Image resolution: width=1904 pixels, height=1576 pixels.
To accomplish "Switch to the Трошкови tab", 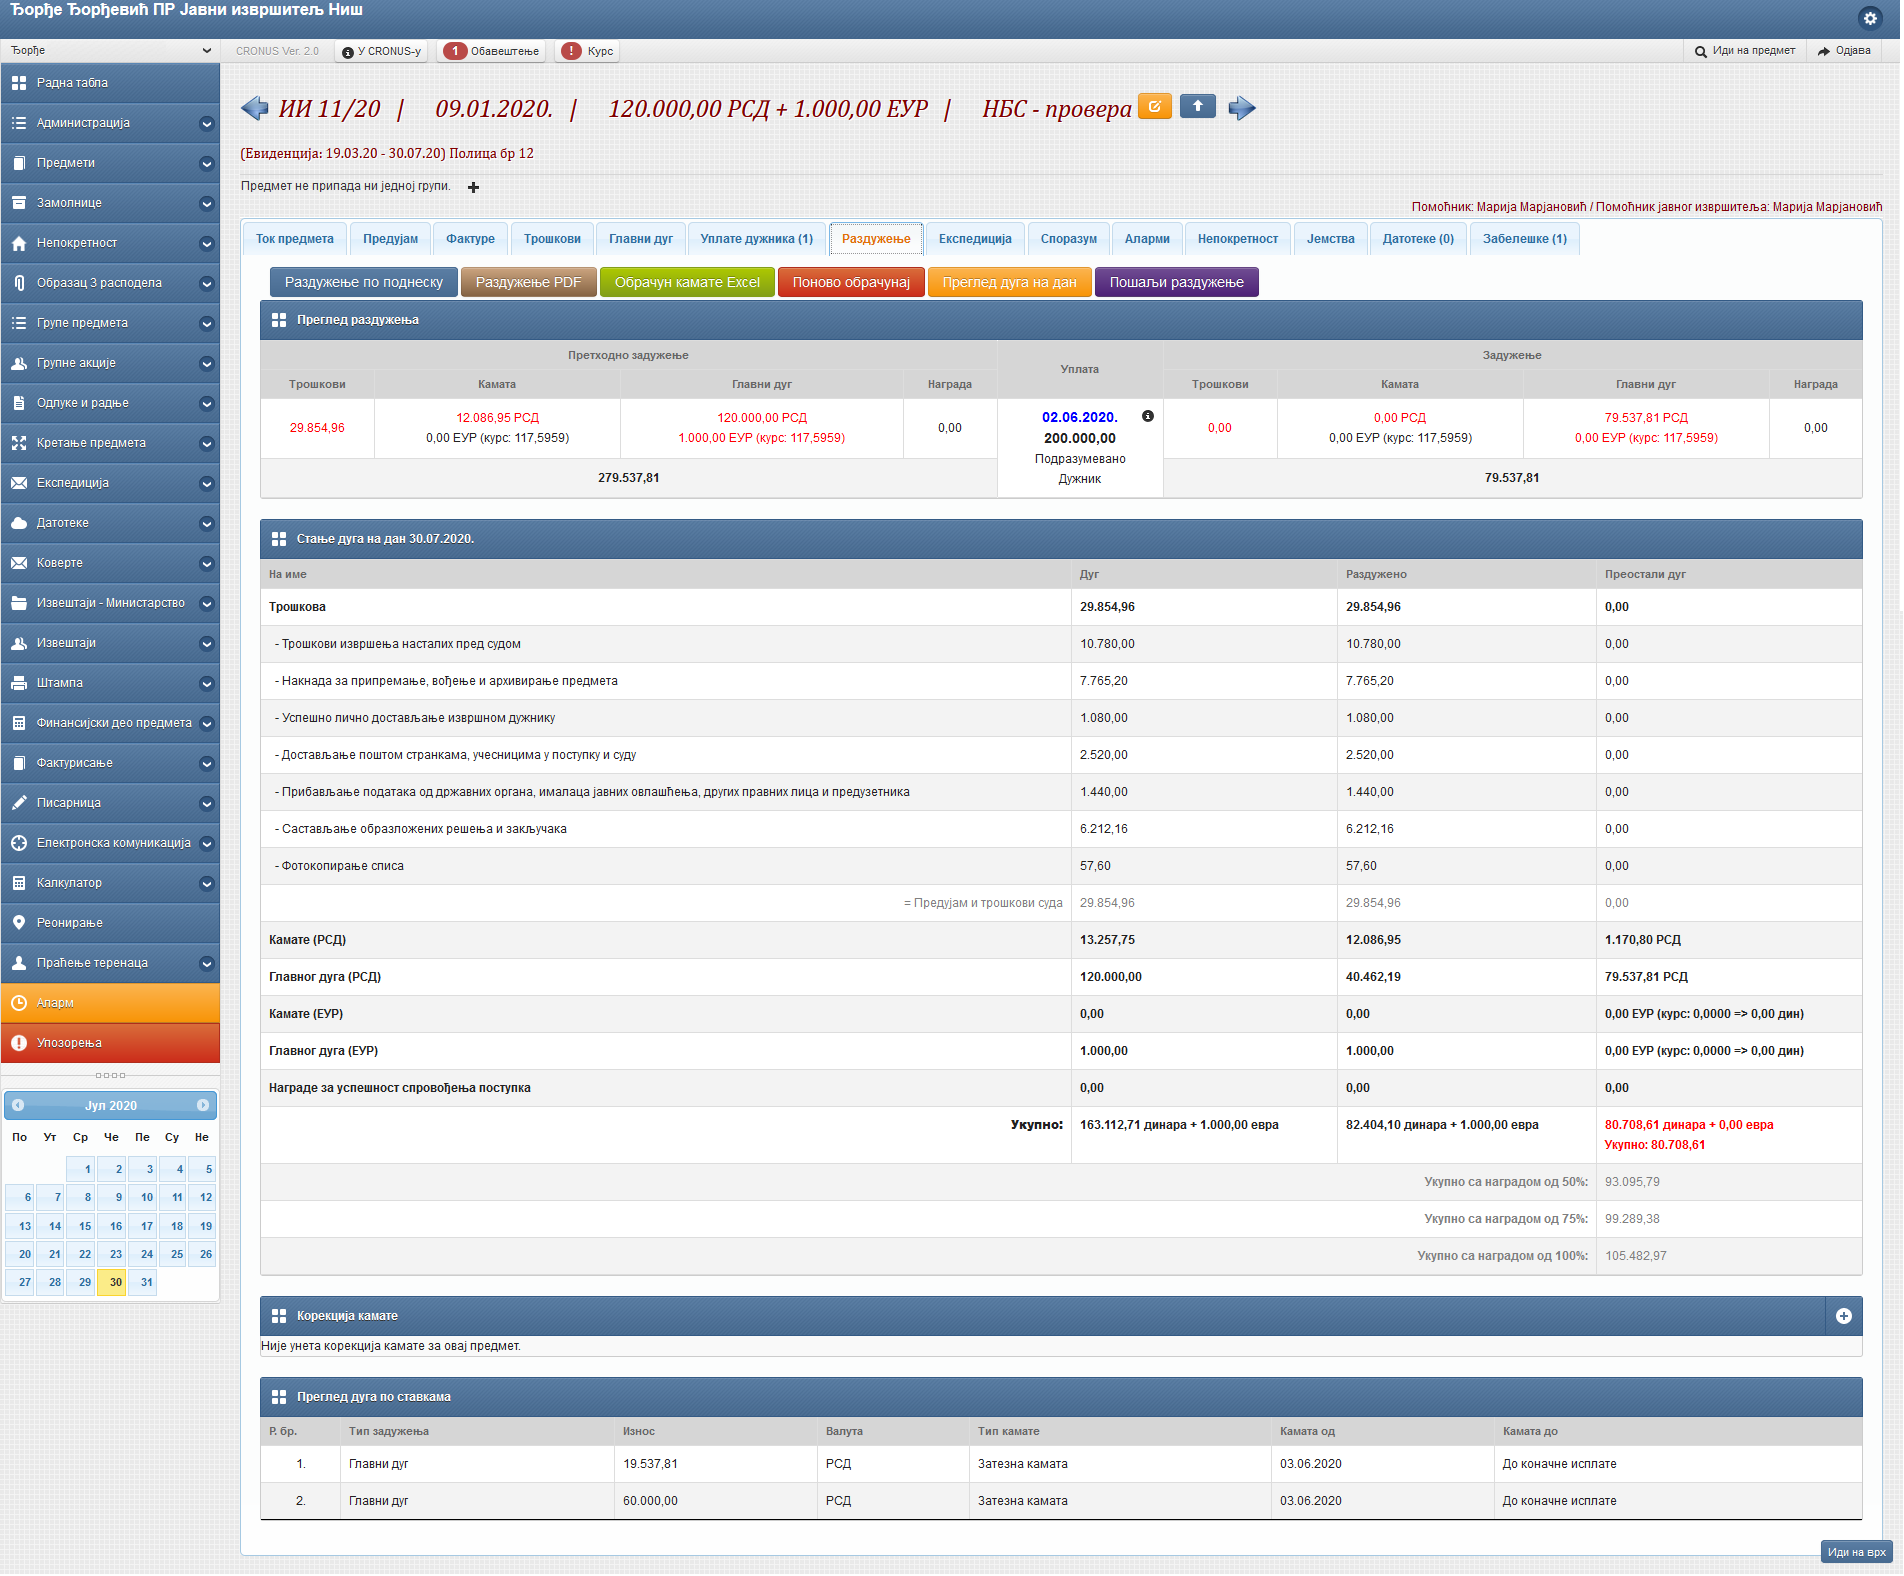I will pos(552,239).
